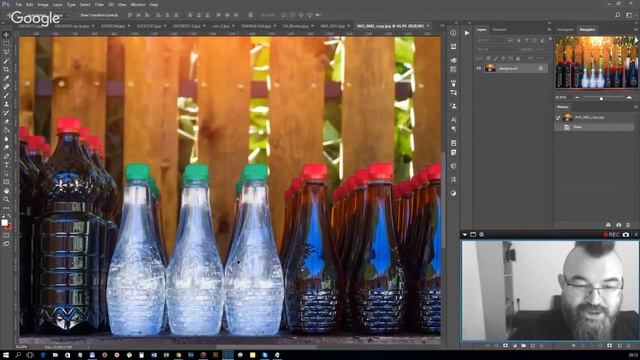Screen dimensions: 640x360
Task: Select the Path Selection tool
Action: [x=6, y=173]
